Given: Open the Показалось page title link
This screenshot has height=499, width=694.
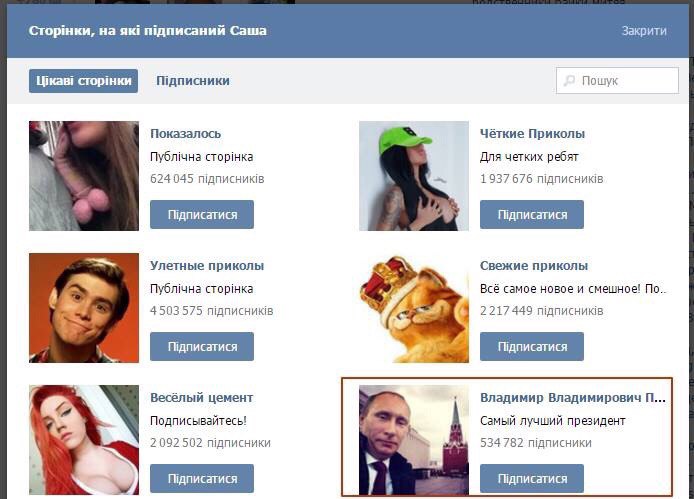Looking at the screenshot, I should (185, 134).
